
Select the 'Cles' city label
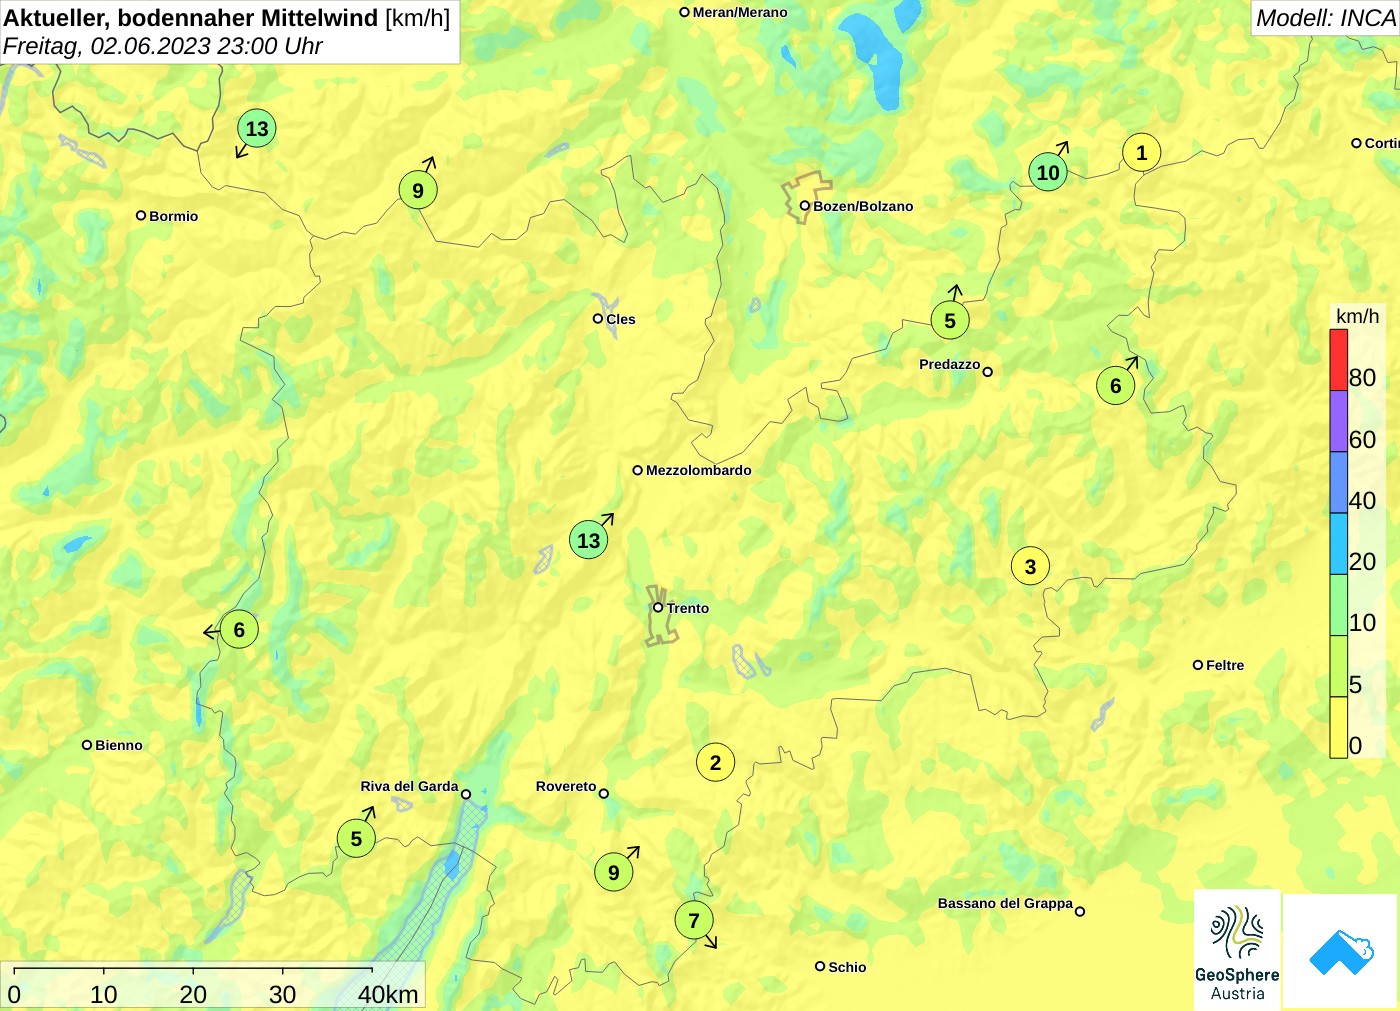tap(621, 319)
